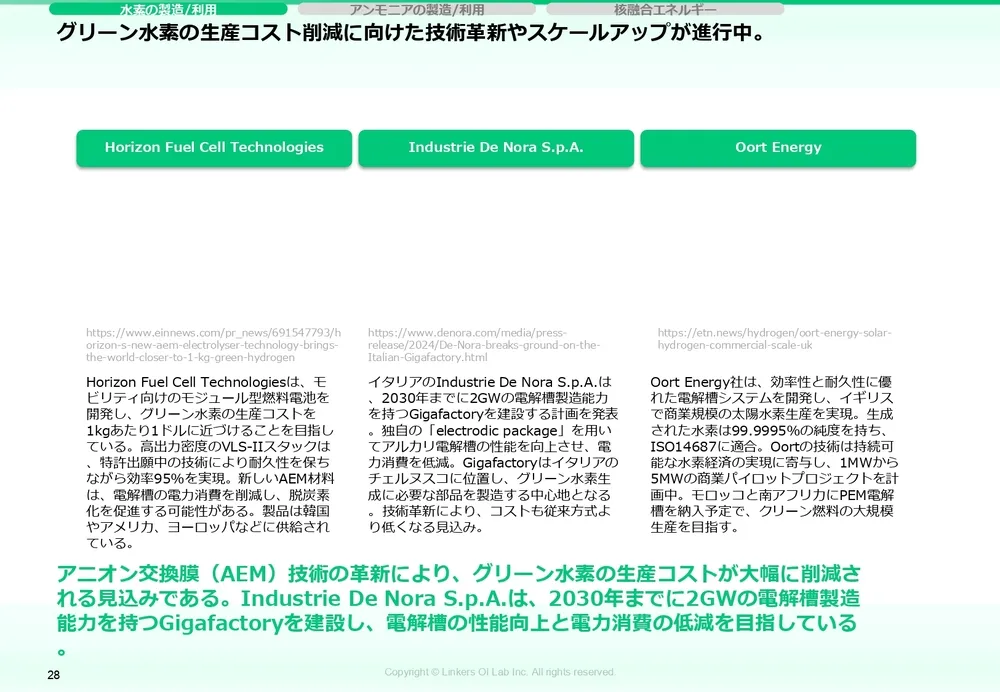Select the slide title about グリーン水素
1000x692 pixels.
point(420,31)
